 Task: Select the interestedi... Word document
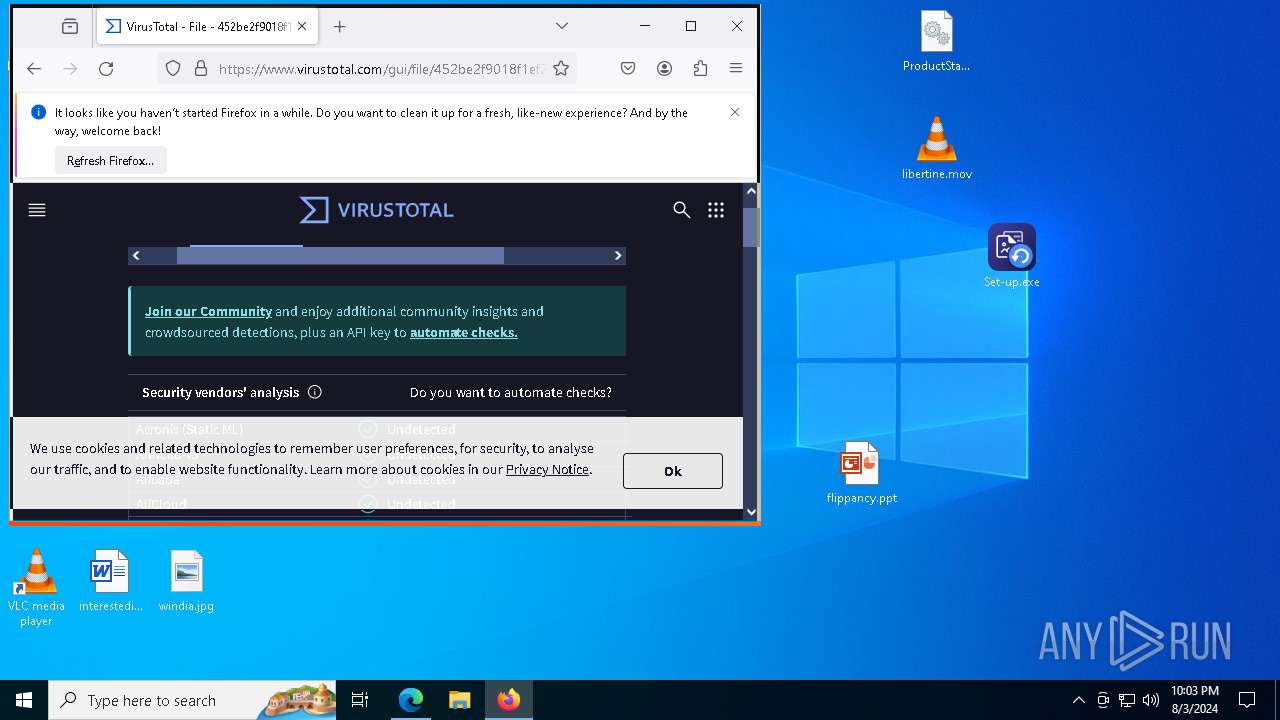[110, 580]
